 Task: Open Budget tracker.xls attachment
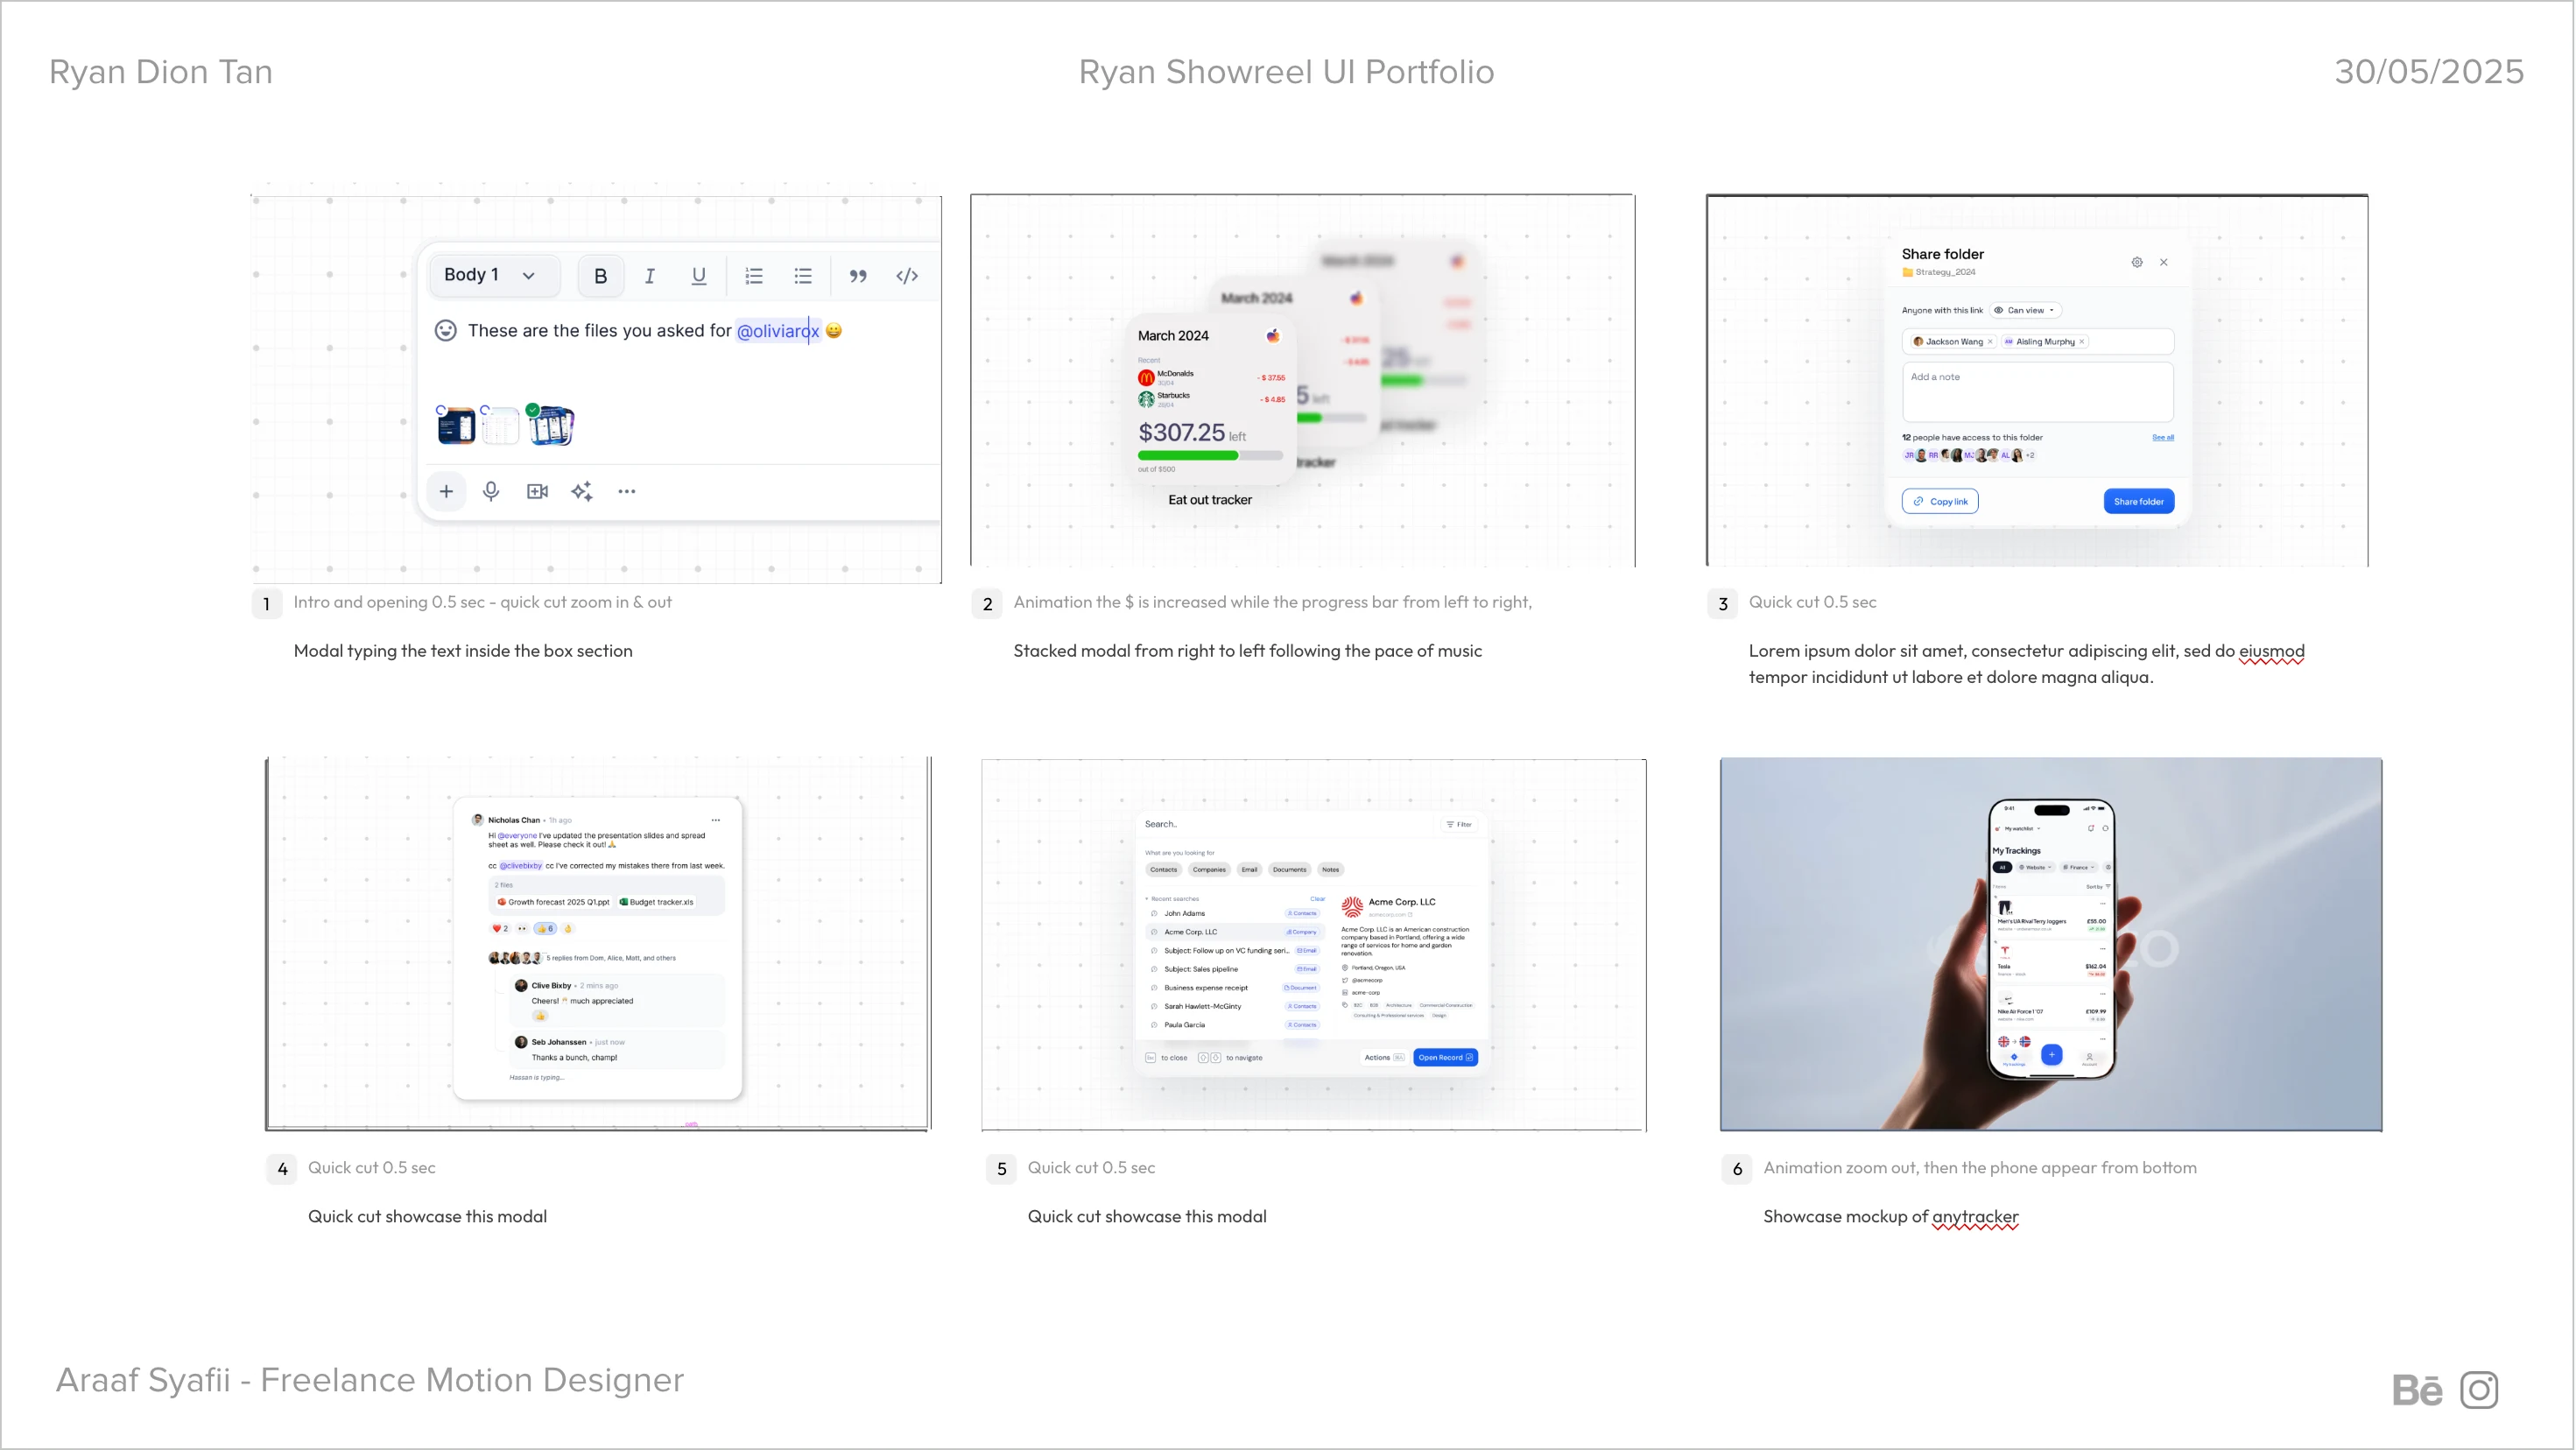[x=656, y=902]
